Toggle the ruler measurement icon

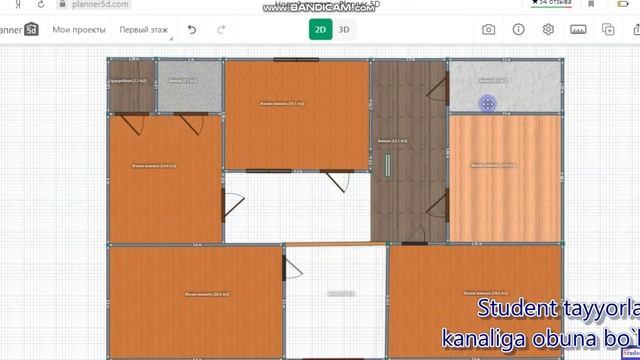[x=578, y=29]
